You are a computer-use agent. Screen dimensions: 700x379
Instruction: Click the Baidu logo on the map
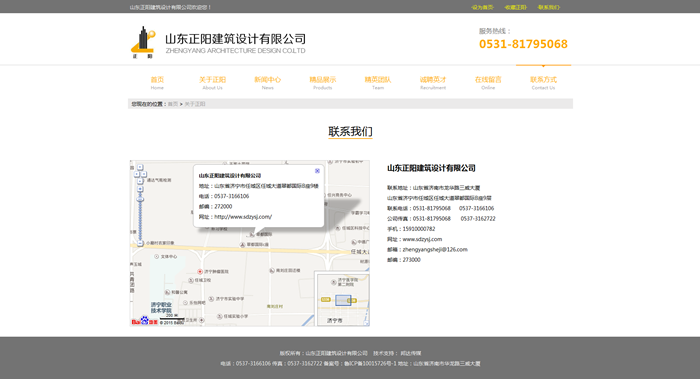[144, 321]
